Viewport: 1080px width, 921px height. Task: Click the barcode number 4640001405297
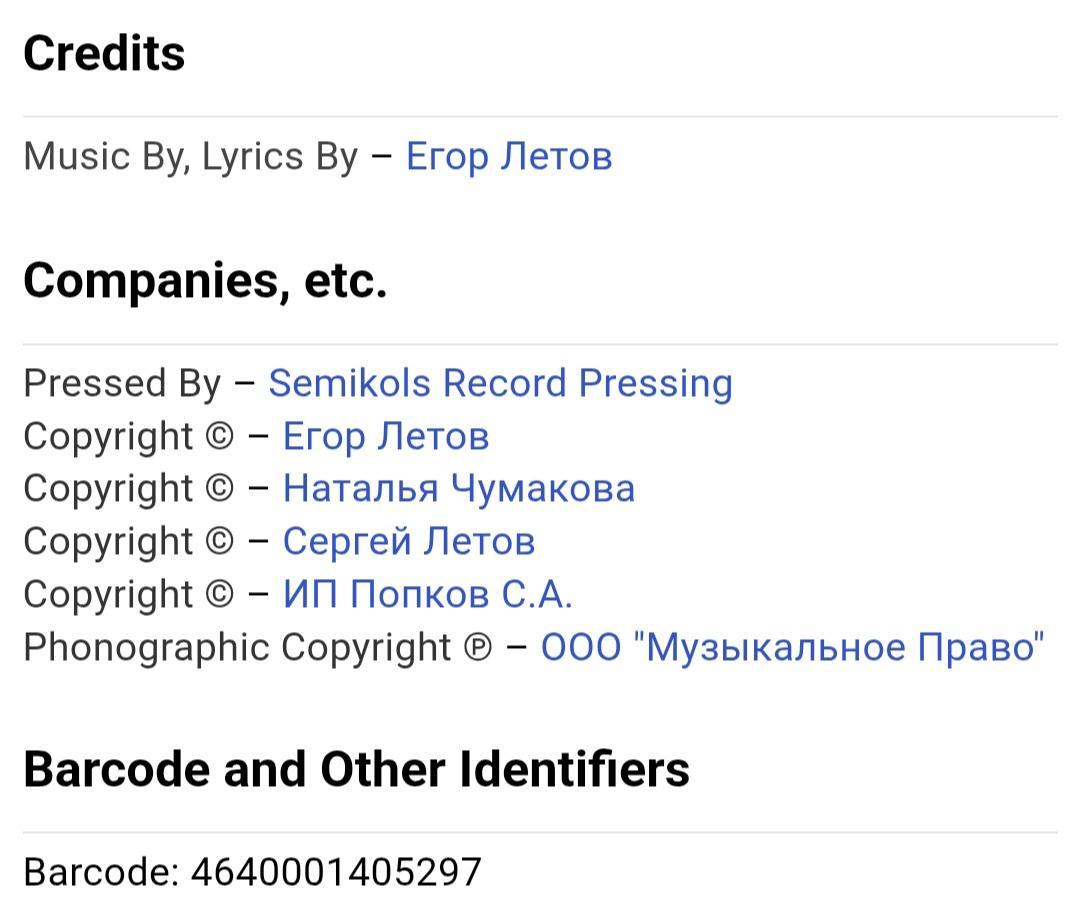336,872
